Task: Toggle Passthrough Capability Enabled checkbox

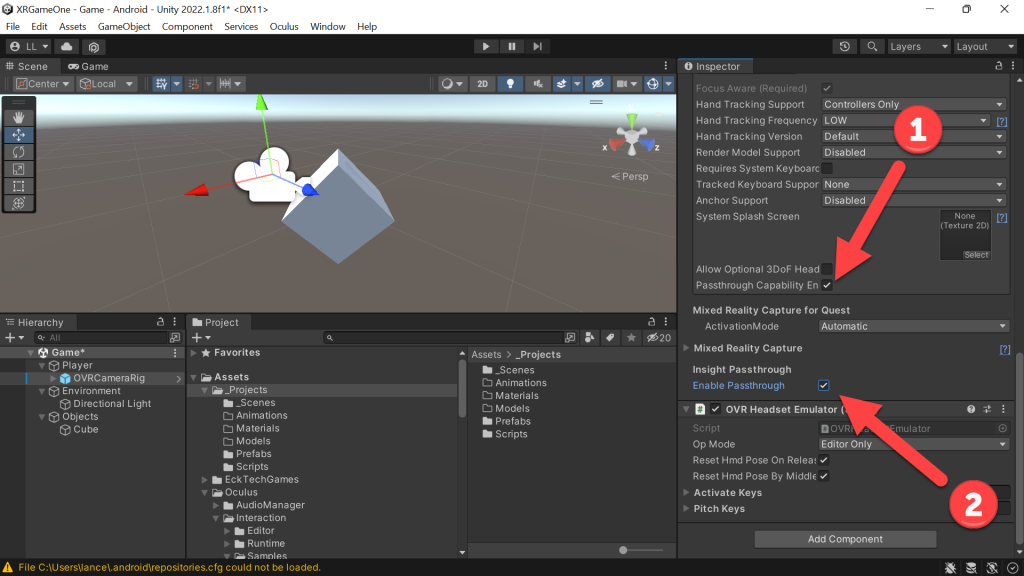Action: 827,285
